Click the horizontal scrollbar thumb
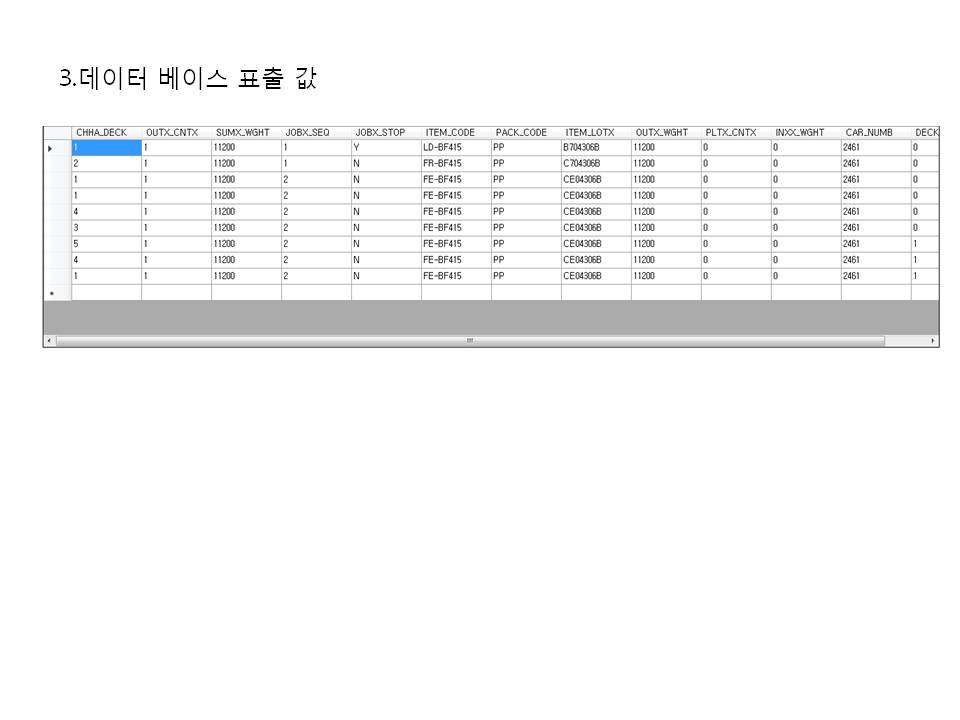The image size is (960, 720). point(470,341)
